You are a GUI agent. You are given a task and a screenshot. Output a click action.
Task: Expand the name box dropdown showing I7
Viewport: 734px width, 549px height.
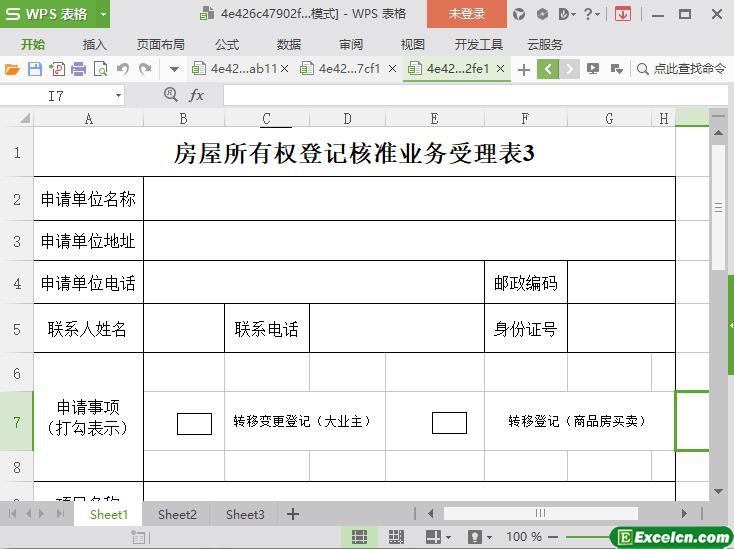[118, 96]
